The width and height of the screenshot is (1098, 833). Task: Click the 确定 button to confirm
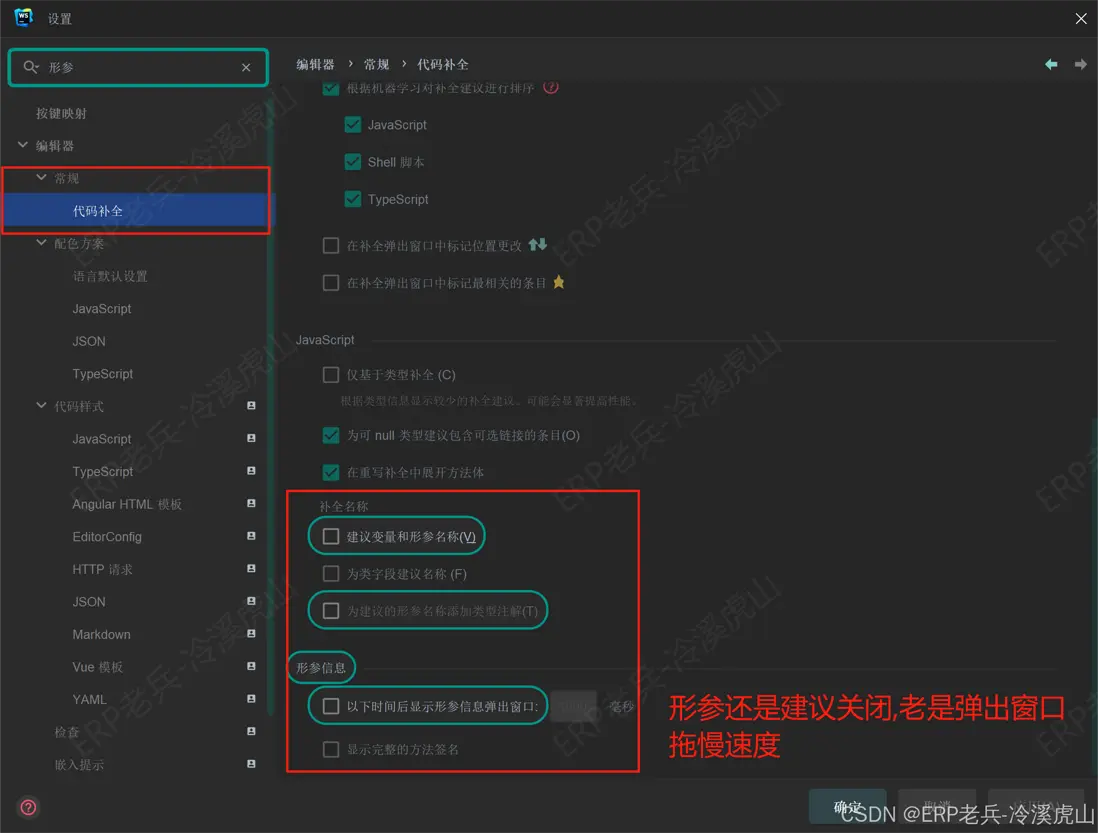click(x=847, y=806)
